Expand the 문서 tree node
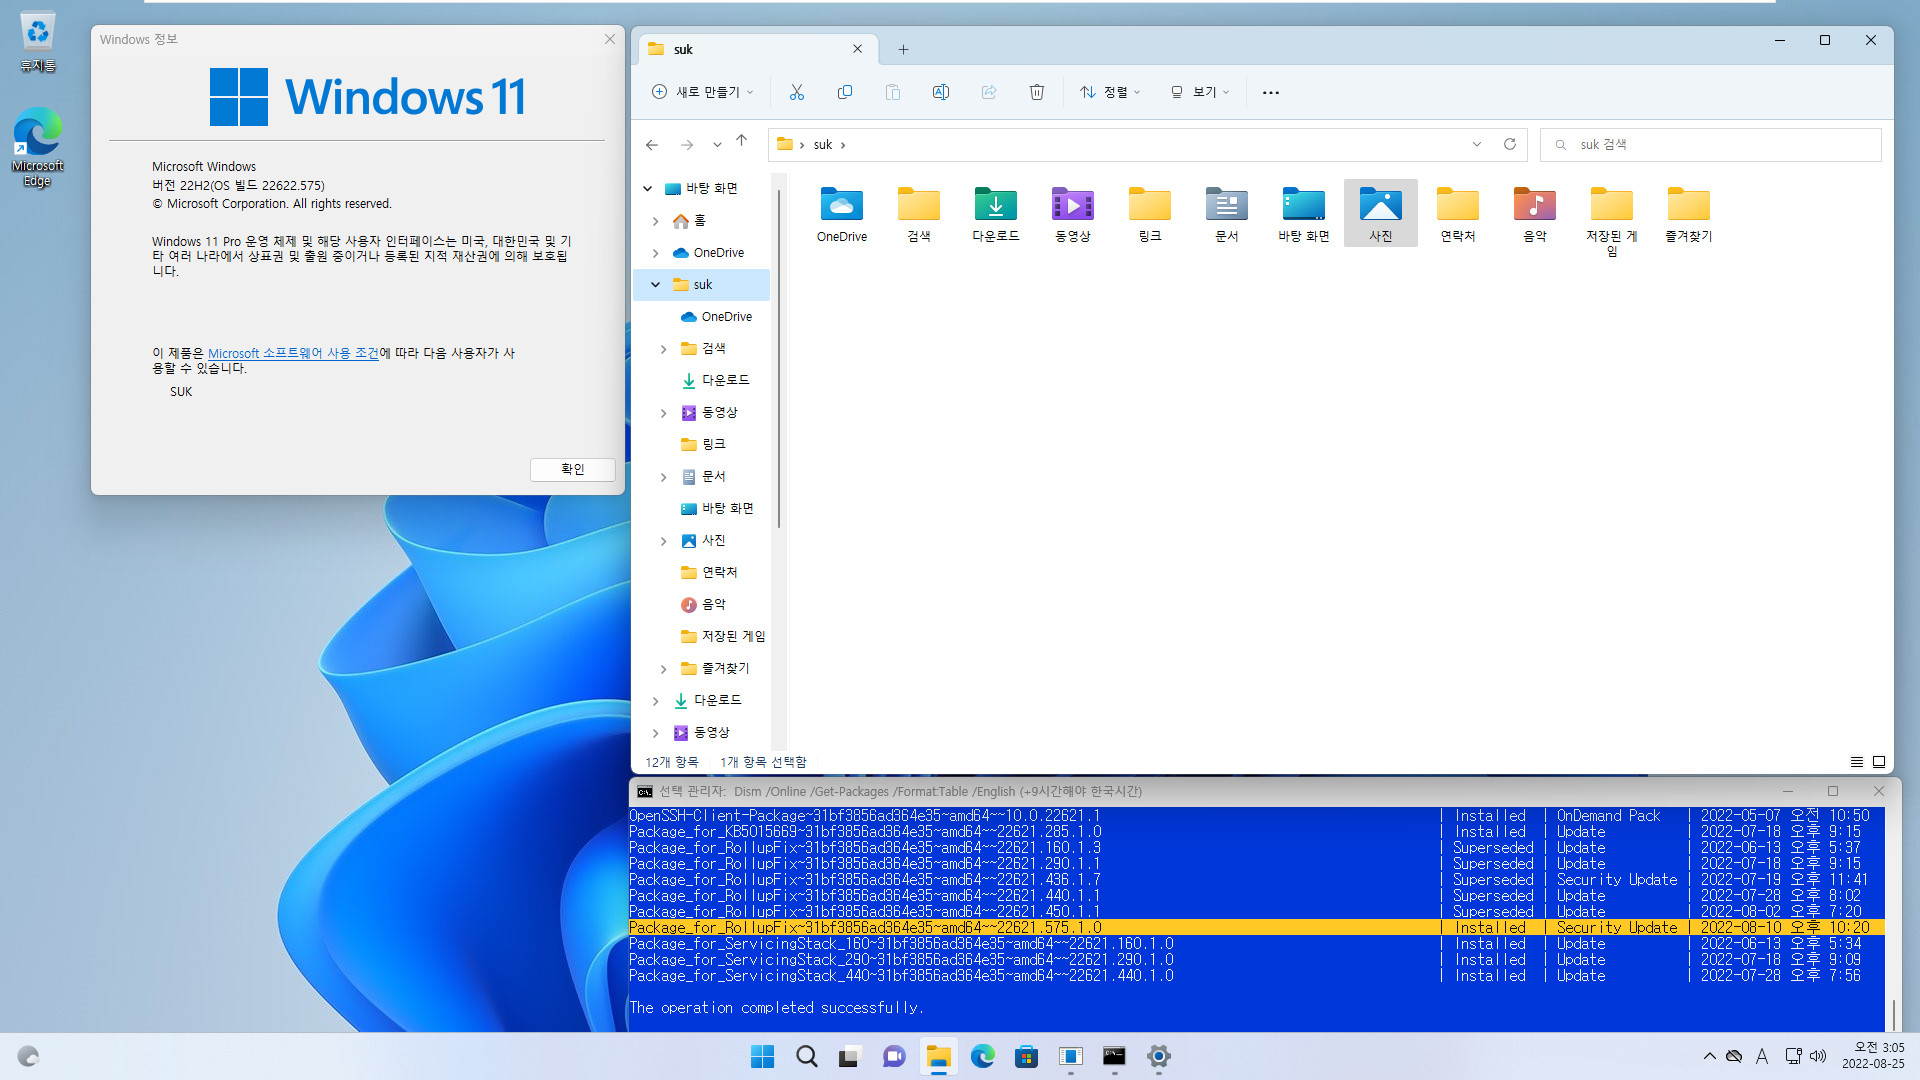 pos(663,477)
